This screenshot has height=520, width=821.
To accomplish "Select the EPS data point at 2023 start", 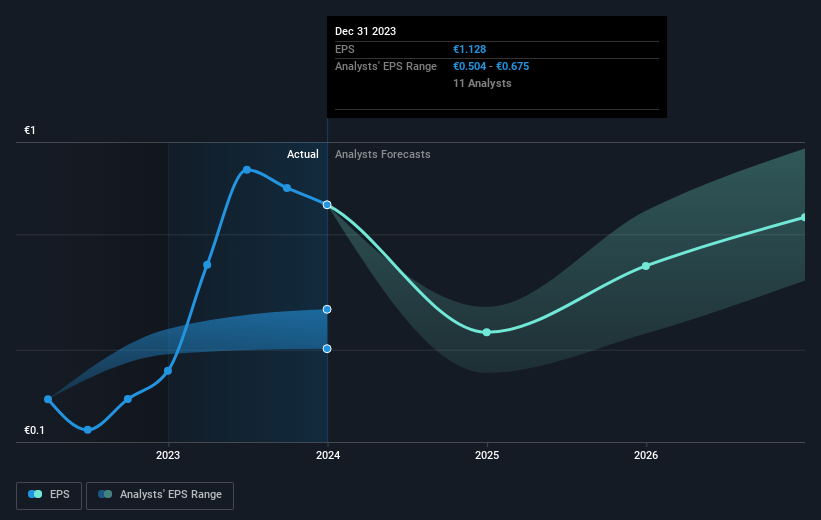I will (168, 371).
